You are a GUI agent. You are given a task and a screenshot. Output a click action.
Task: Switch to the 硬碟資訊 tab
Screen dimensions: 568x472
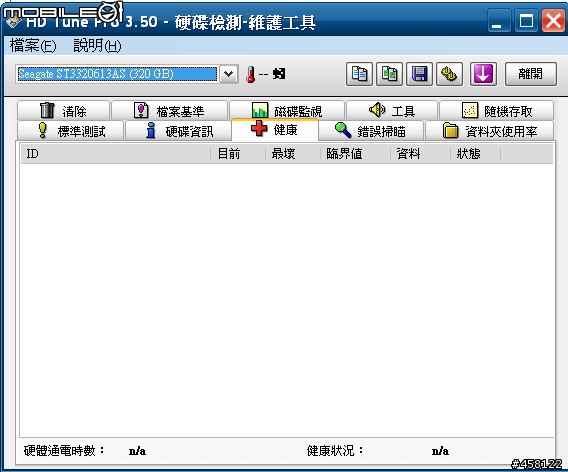[178, 131]
